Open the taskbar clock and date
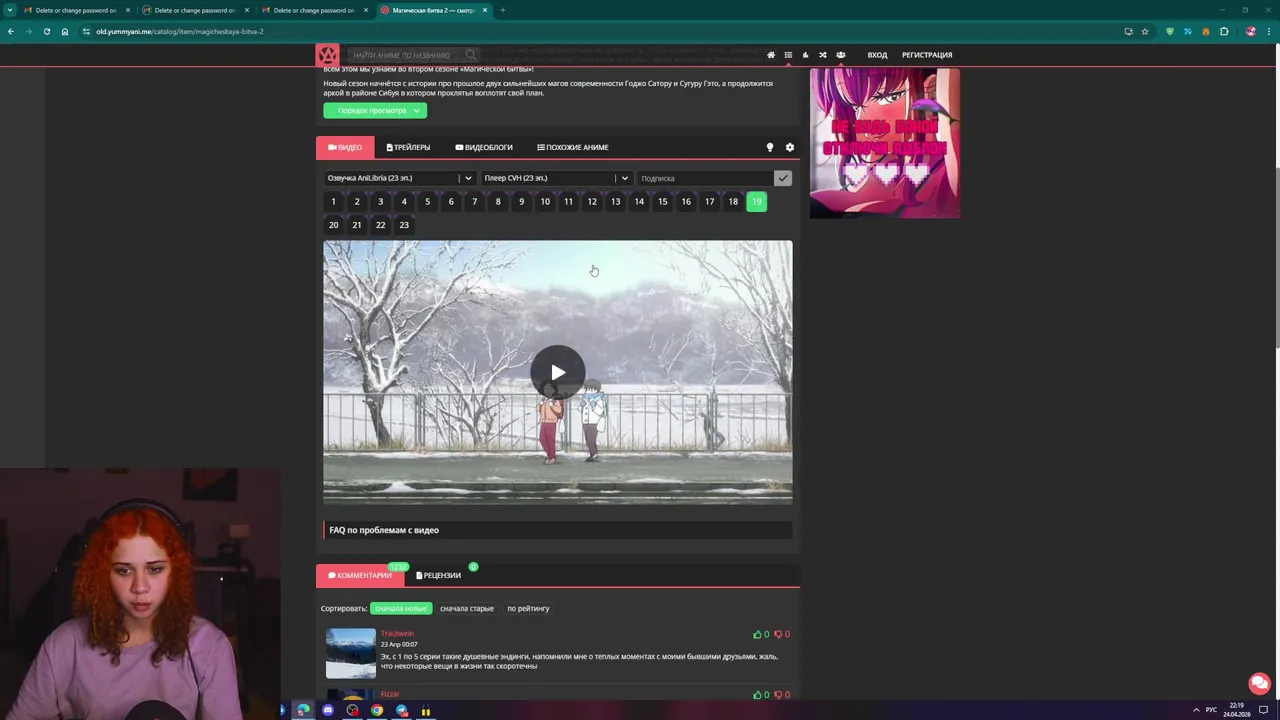 pyautogui.click(x=1237, y=710)
